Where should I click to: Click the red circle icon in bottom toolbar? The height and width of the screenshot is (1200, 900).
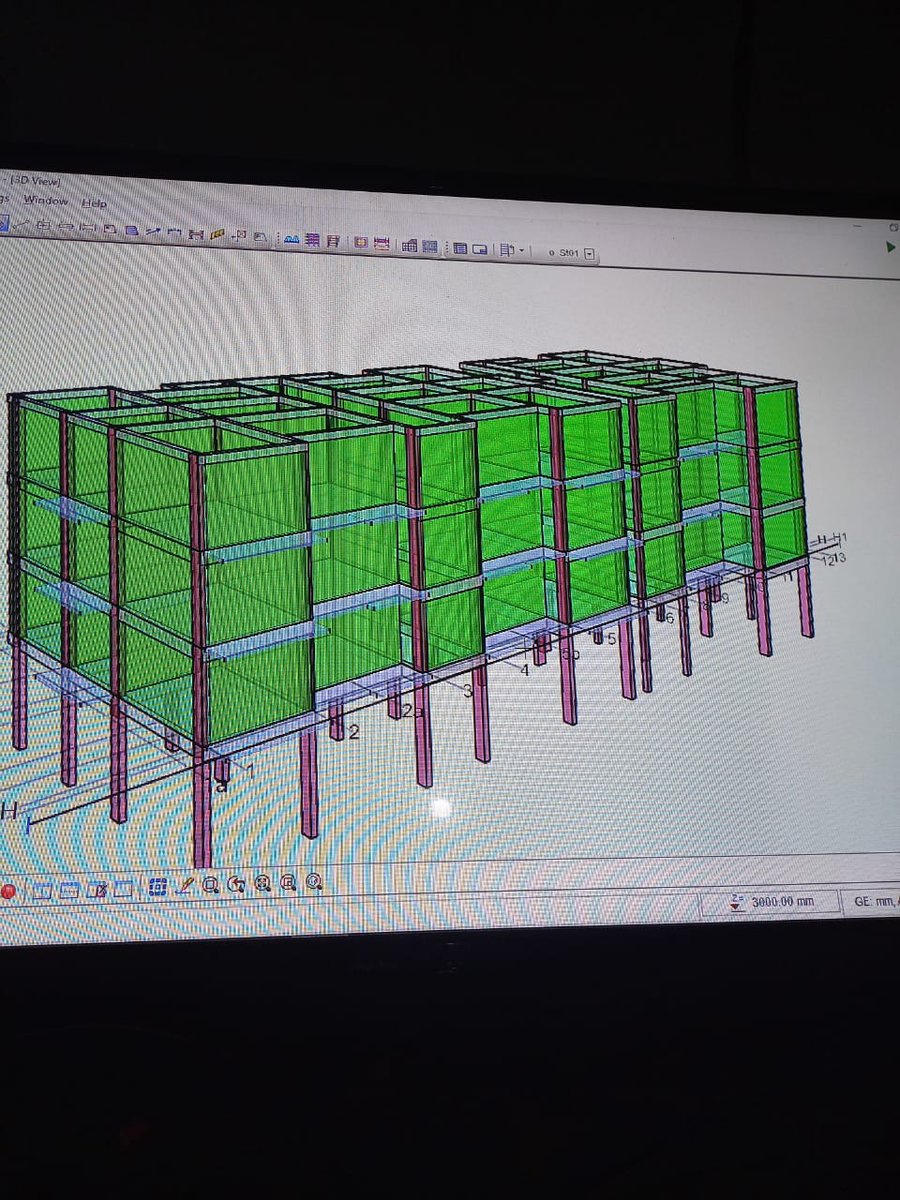coord(8,891)
